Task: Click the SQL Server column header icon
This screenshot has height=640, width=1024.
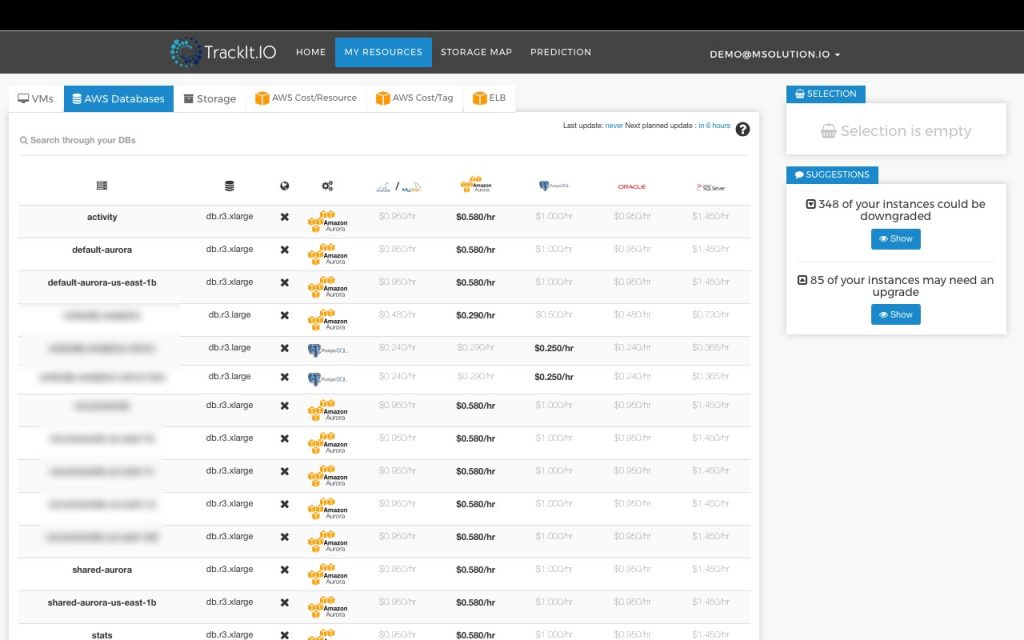Action: [709, 185]
